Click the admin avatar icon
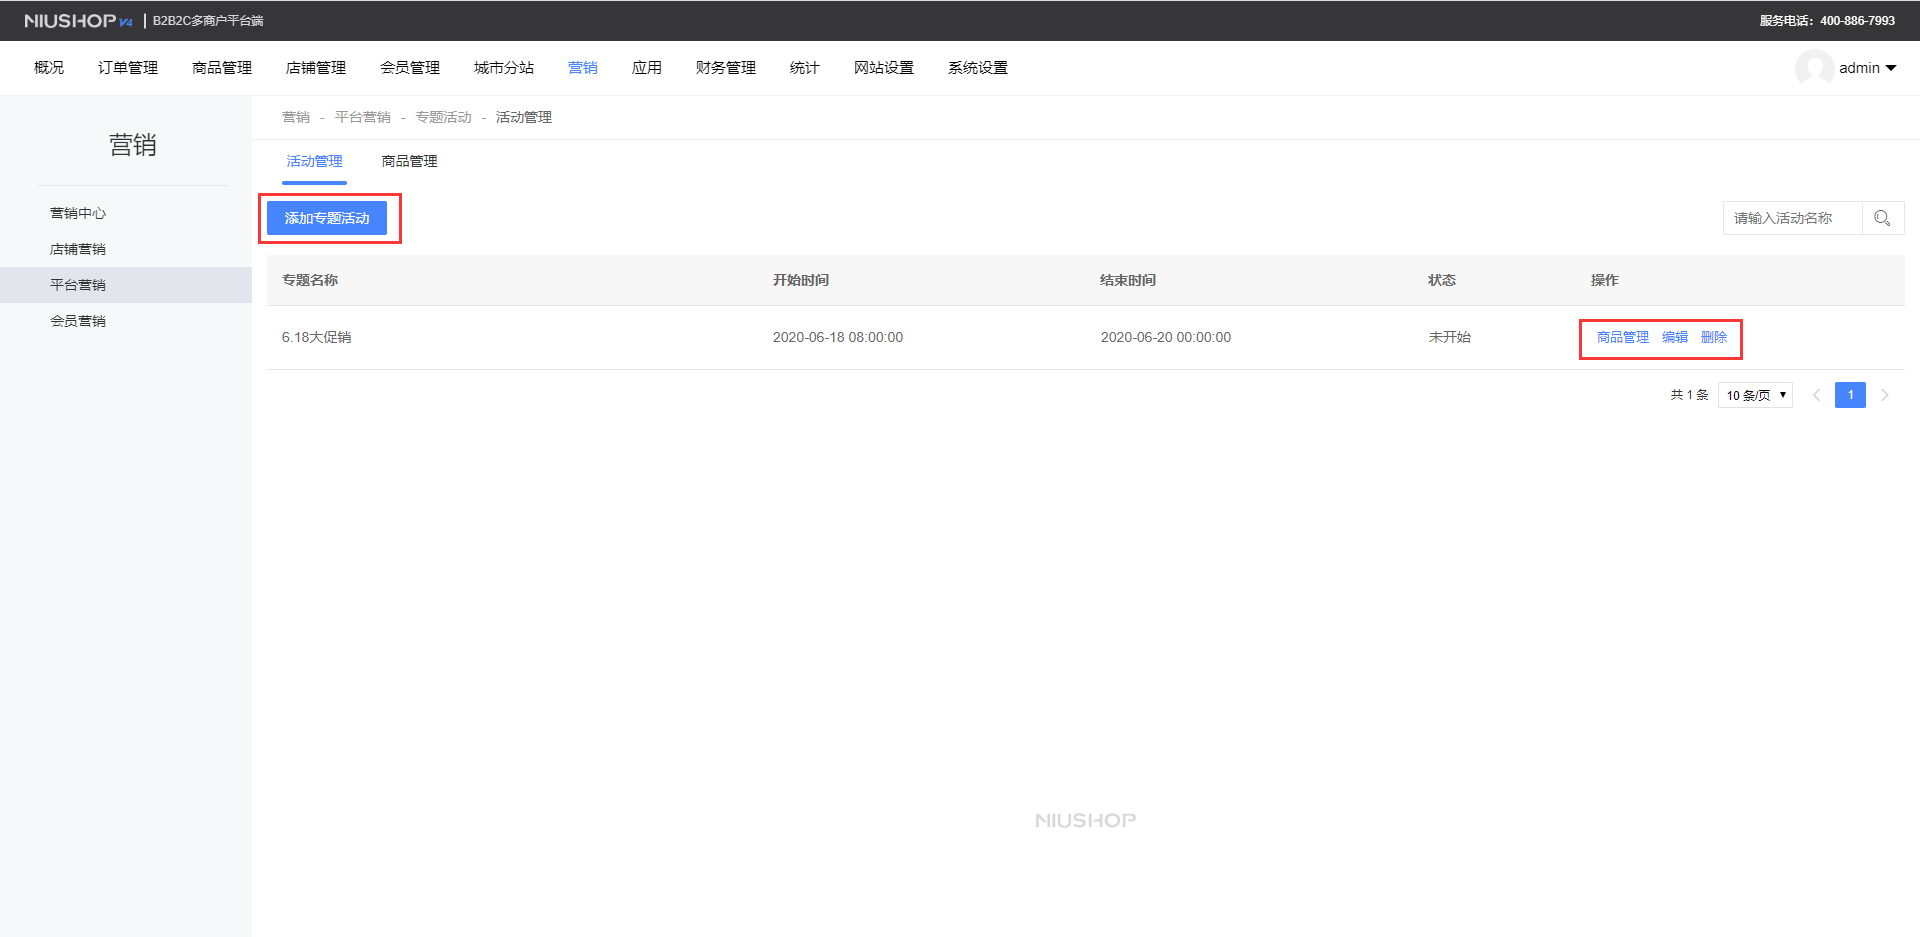This screenshot has width=1920, height=937. (x=1814, y=68)
